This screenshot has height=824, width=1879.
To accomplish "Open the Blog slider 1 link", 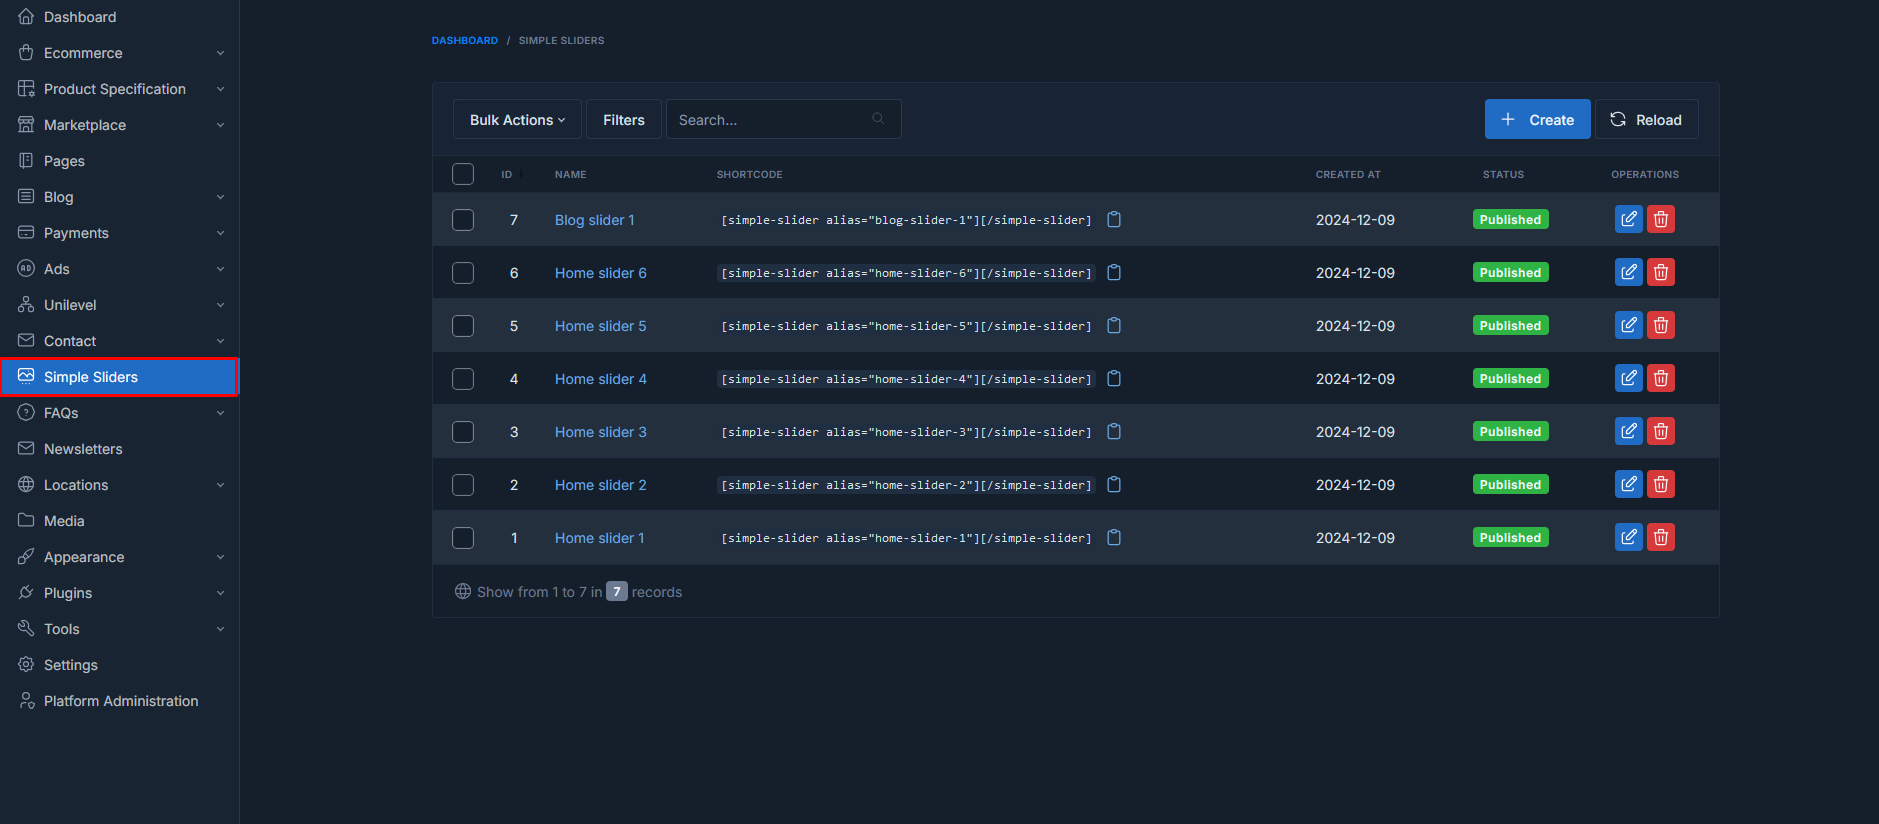I will pos(594,220).
